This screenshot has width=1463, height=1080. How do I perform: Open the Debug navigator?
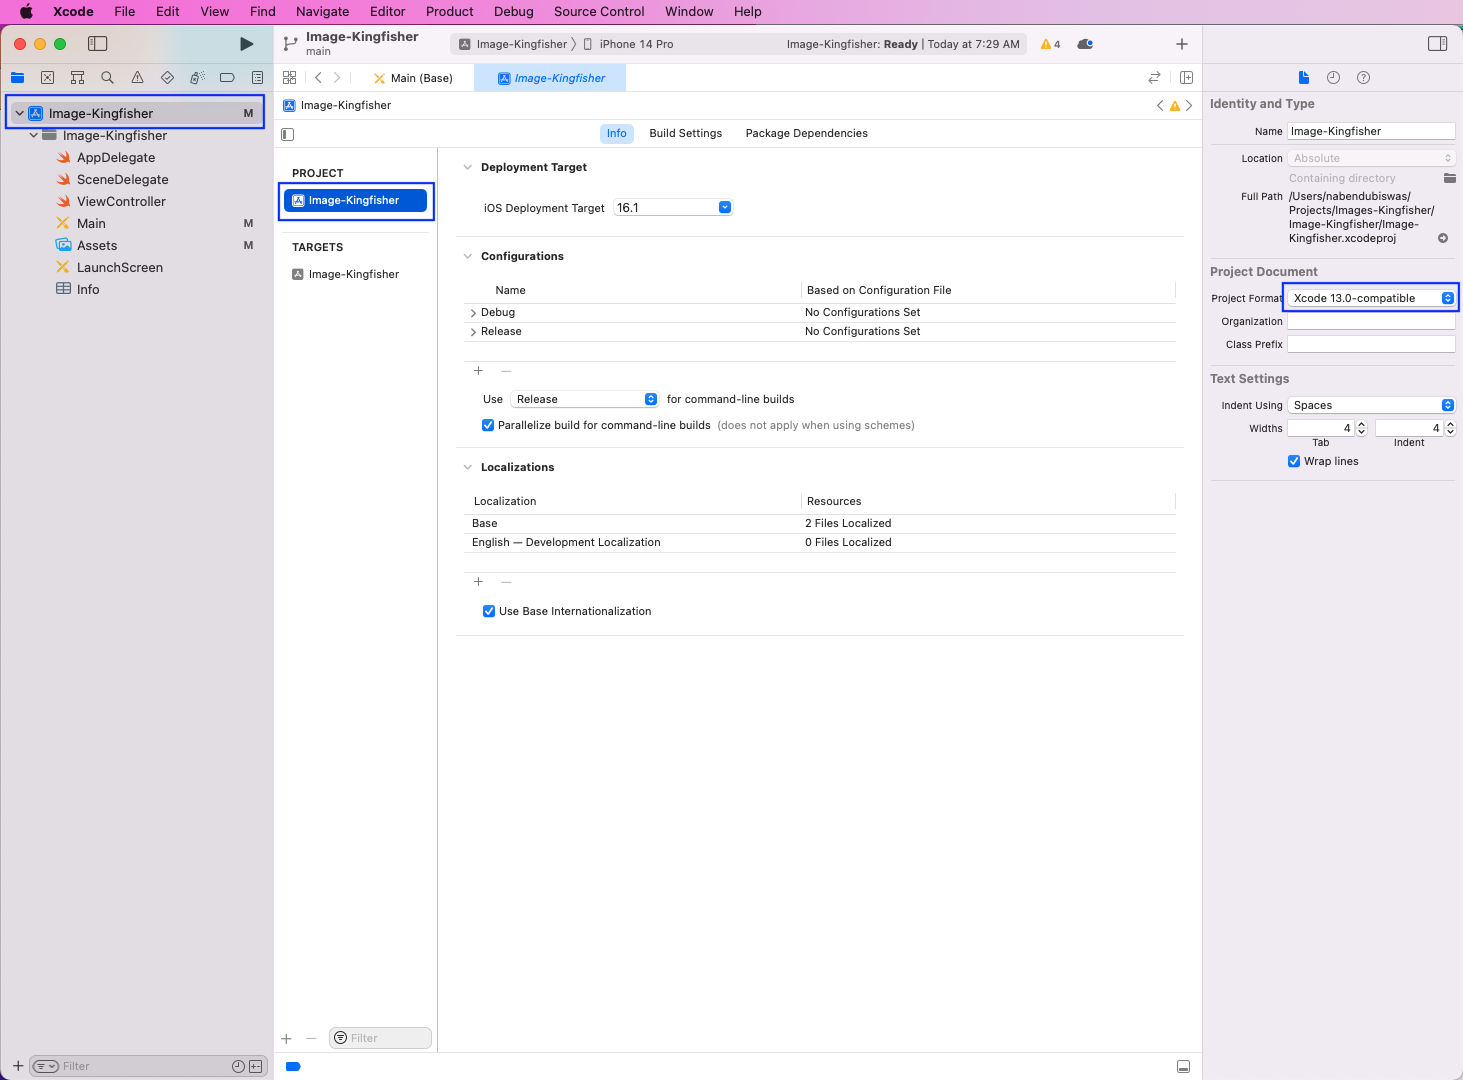[x=197, y=78]
